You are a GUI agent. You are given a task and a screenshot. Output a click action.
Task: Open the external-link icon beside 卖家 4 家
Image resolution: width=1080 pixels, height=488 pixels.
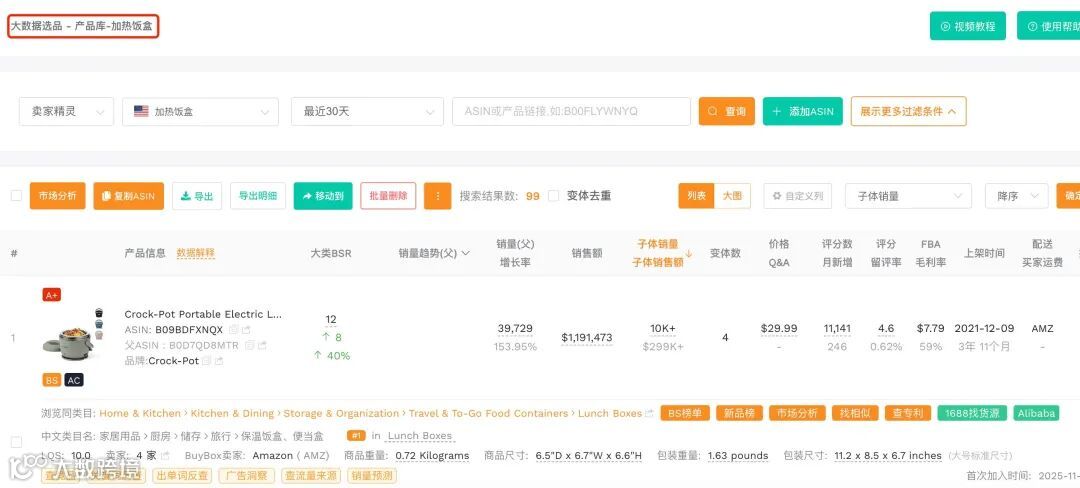tap(165, 456)
